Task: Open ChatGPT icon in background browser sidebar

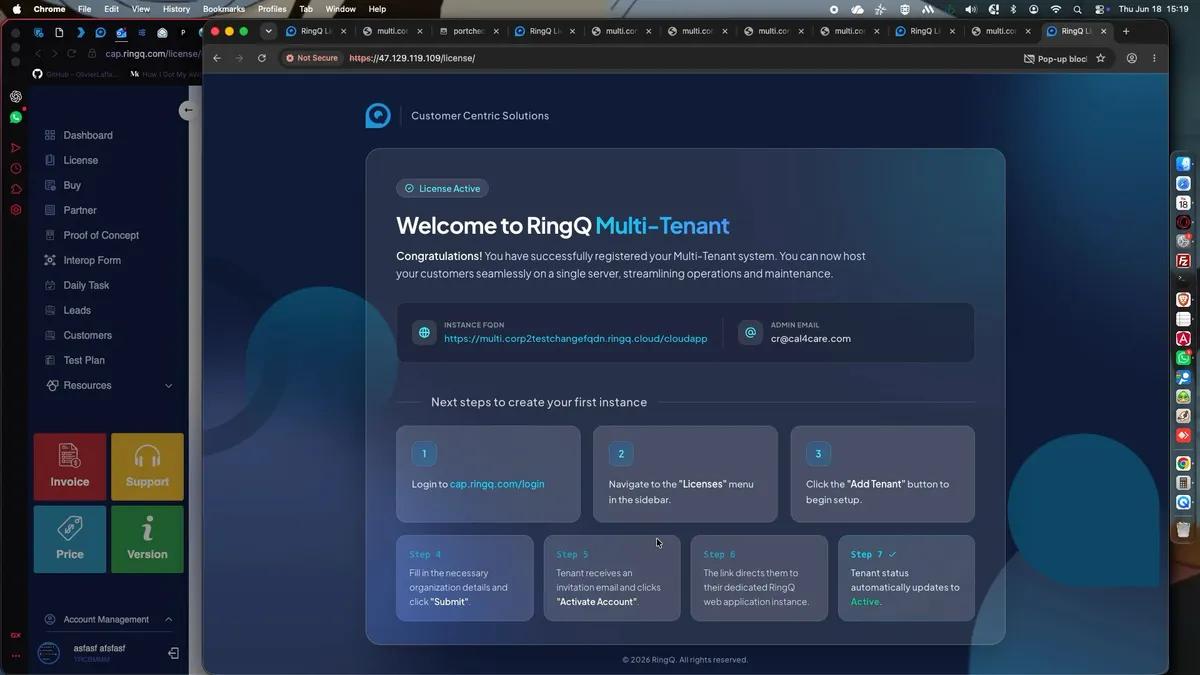Action: 16,97
